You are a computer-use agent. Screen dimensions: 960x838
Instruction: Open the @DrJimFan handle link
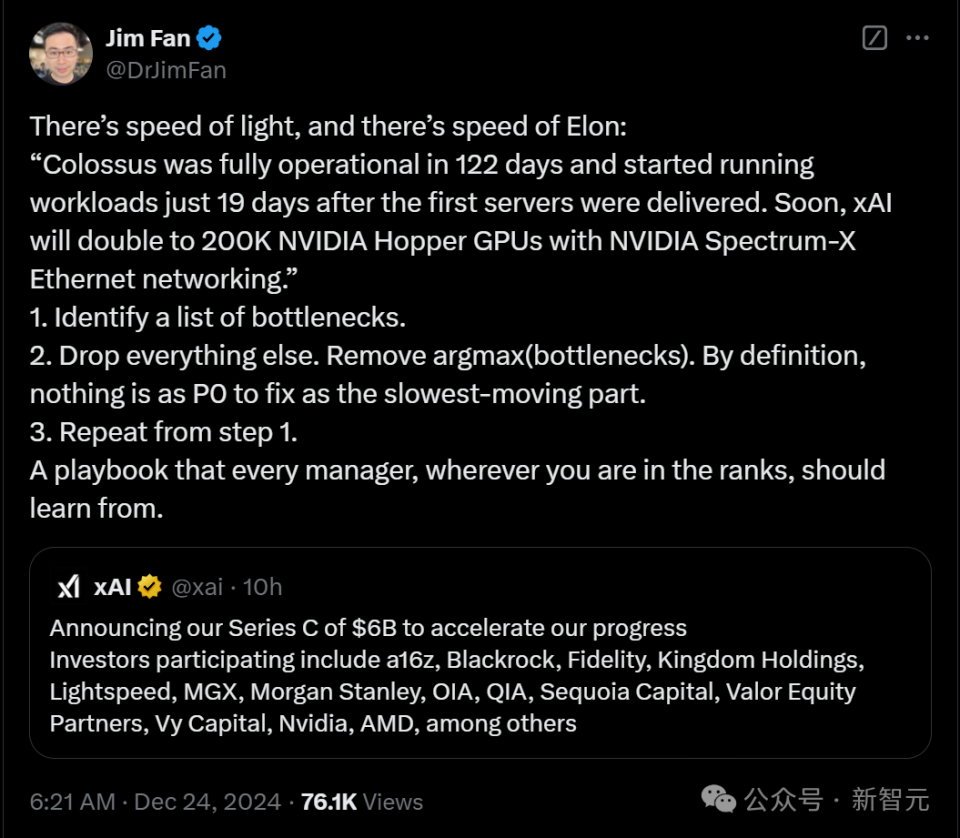tap(166, 70)
